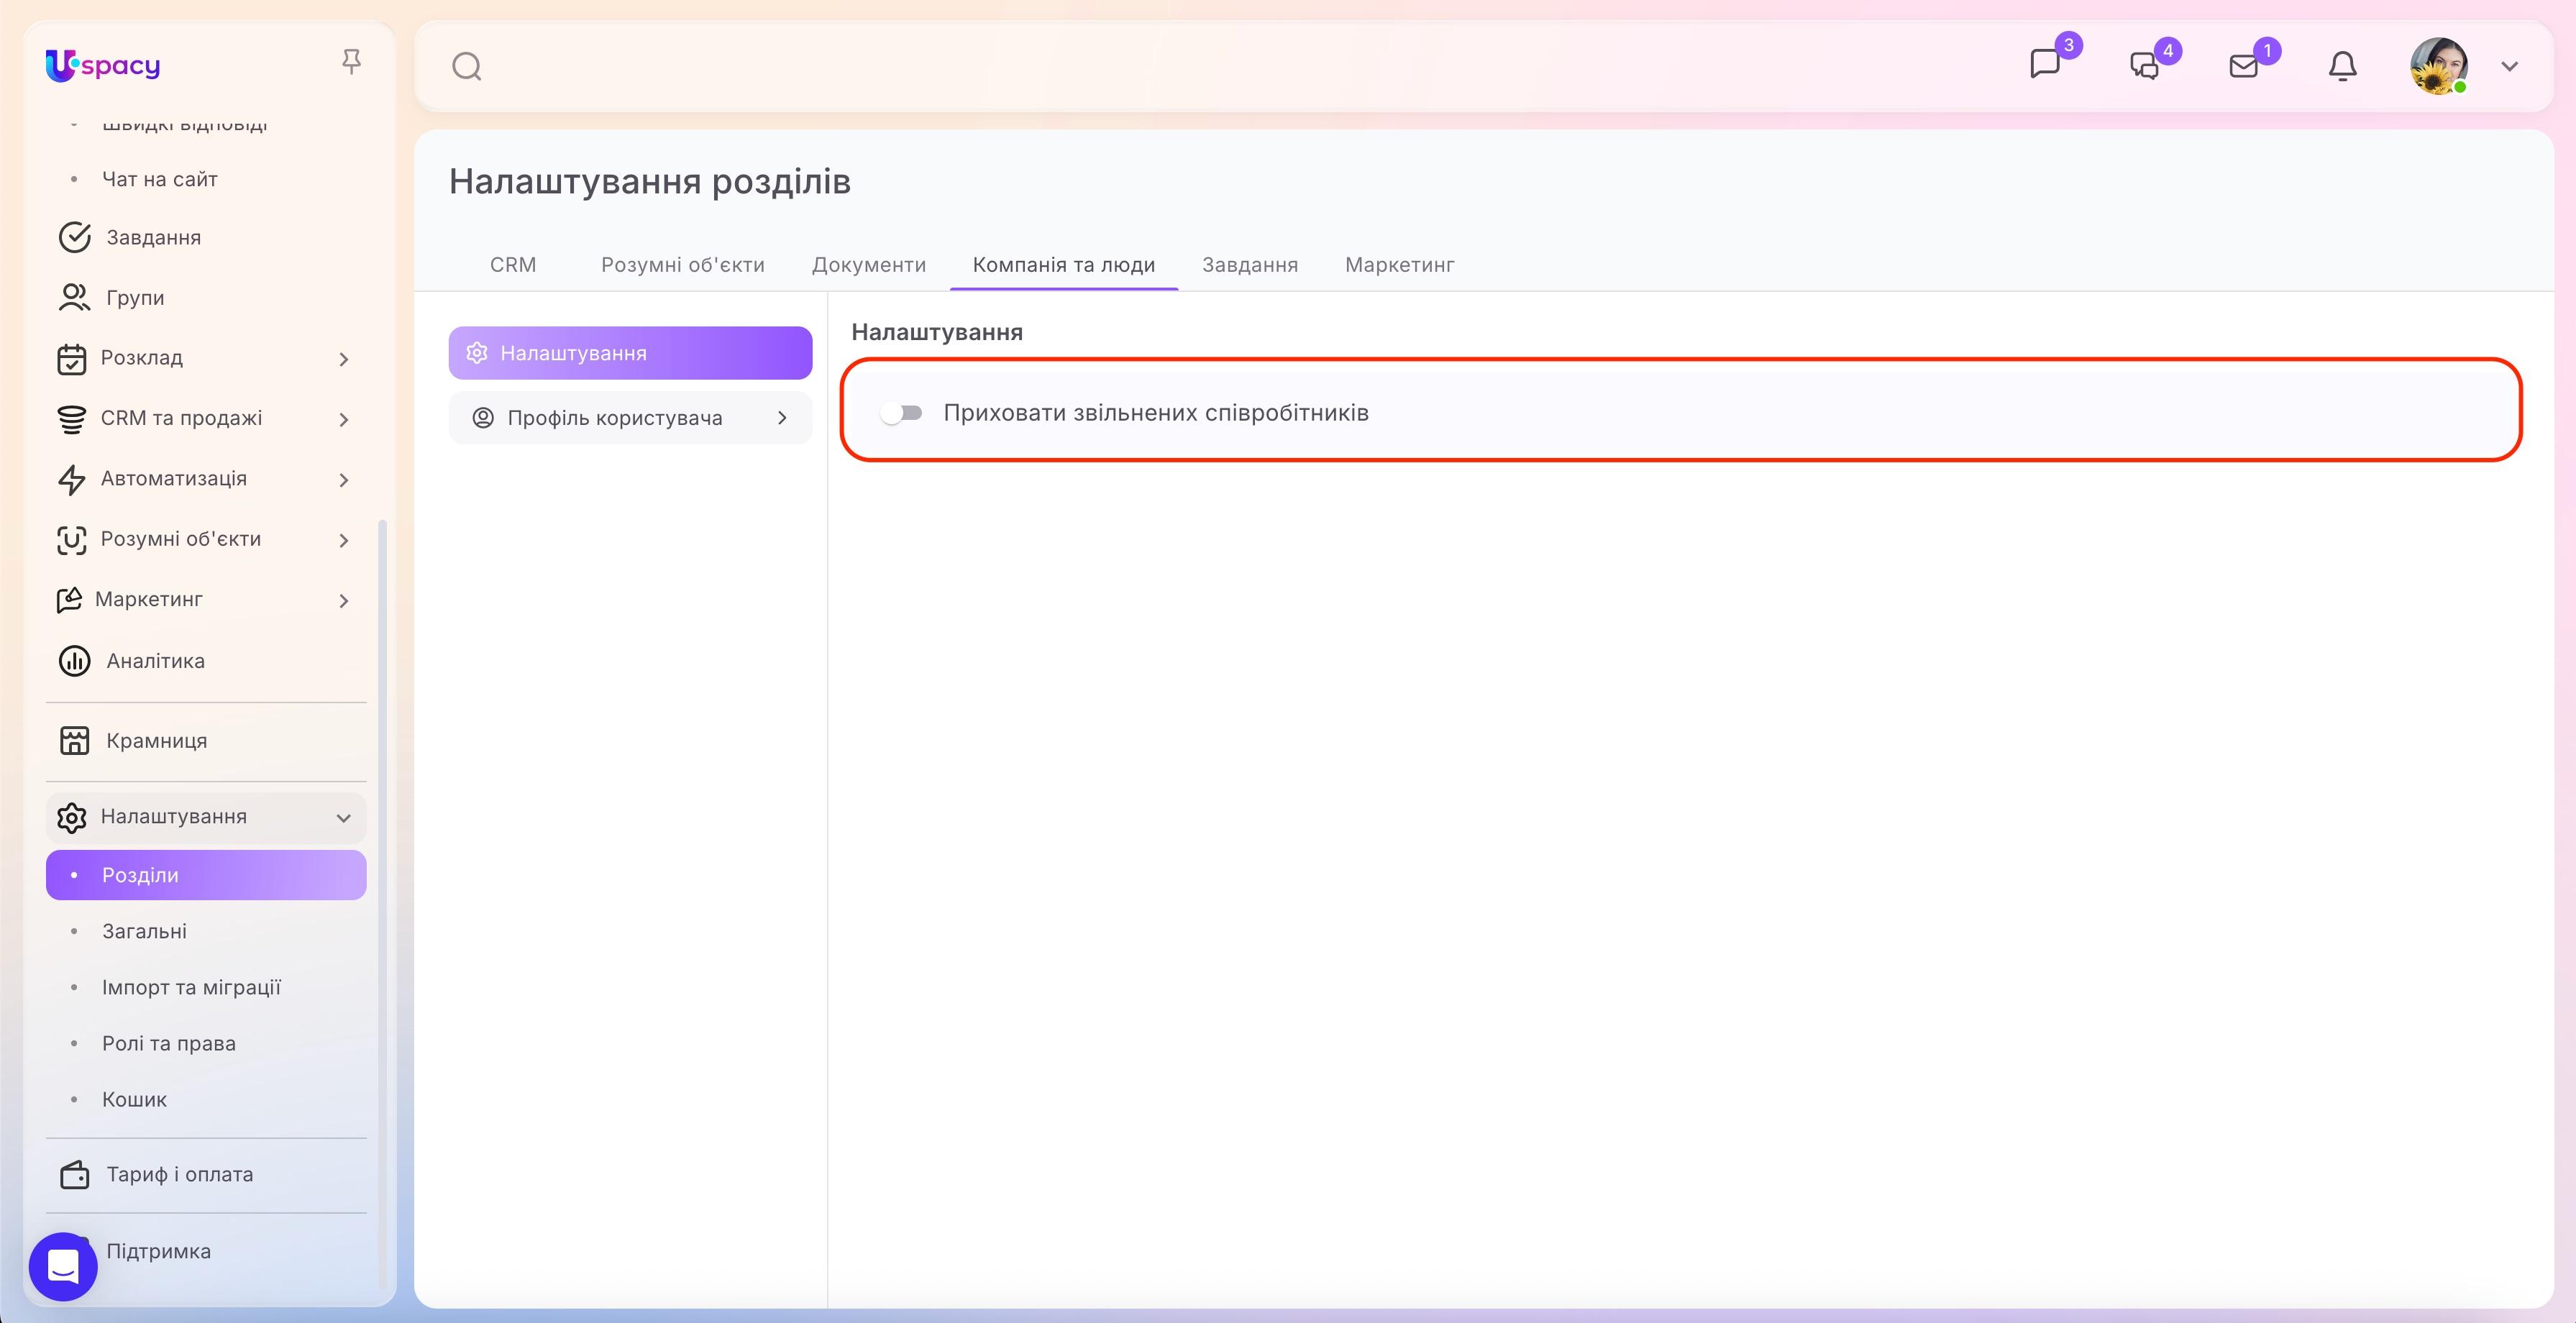
Task: Open the messages chat bubble icon
Action: click(2045, 65)
